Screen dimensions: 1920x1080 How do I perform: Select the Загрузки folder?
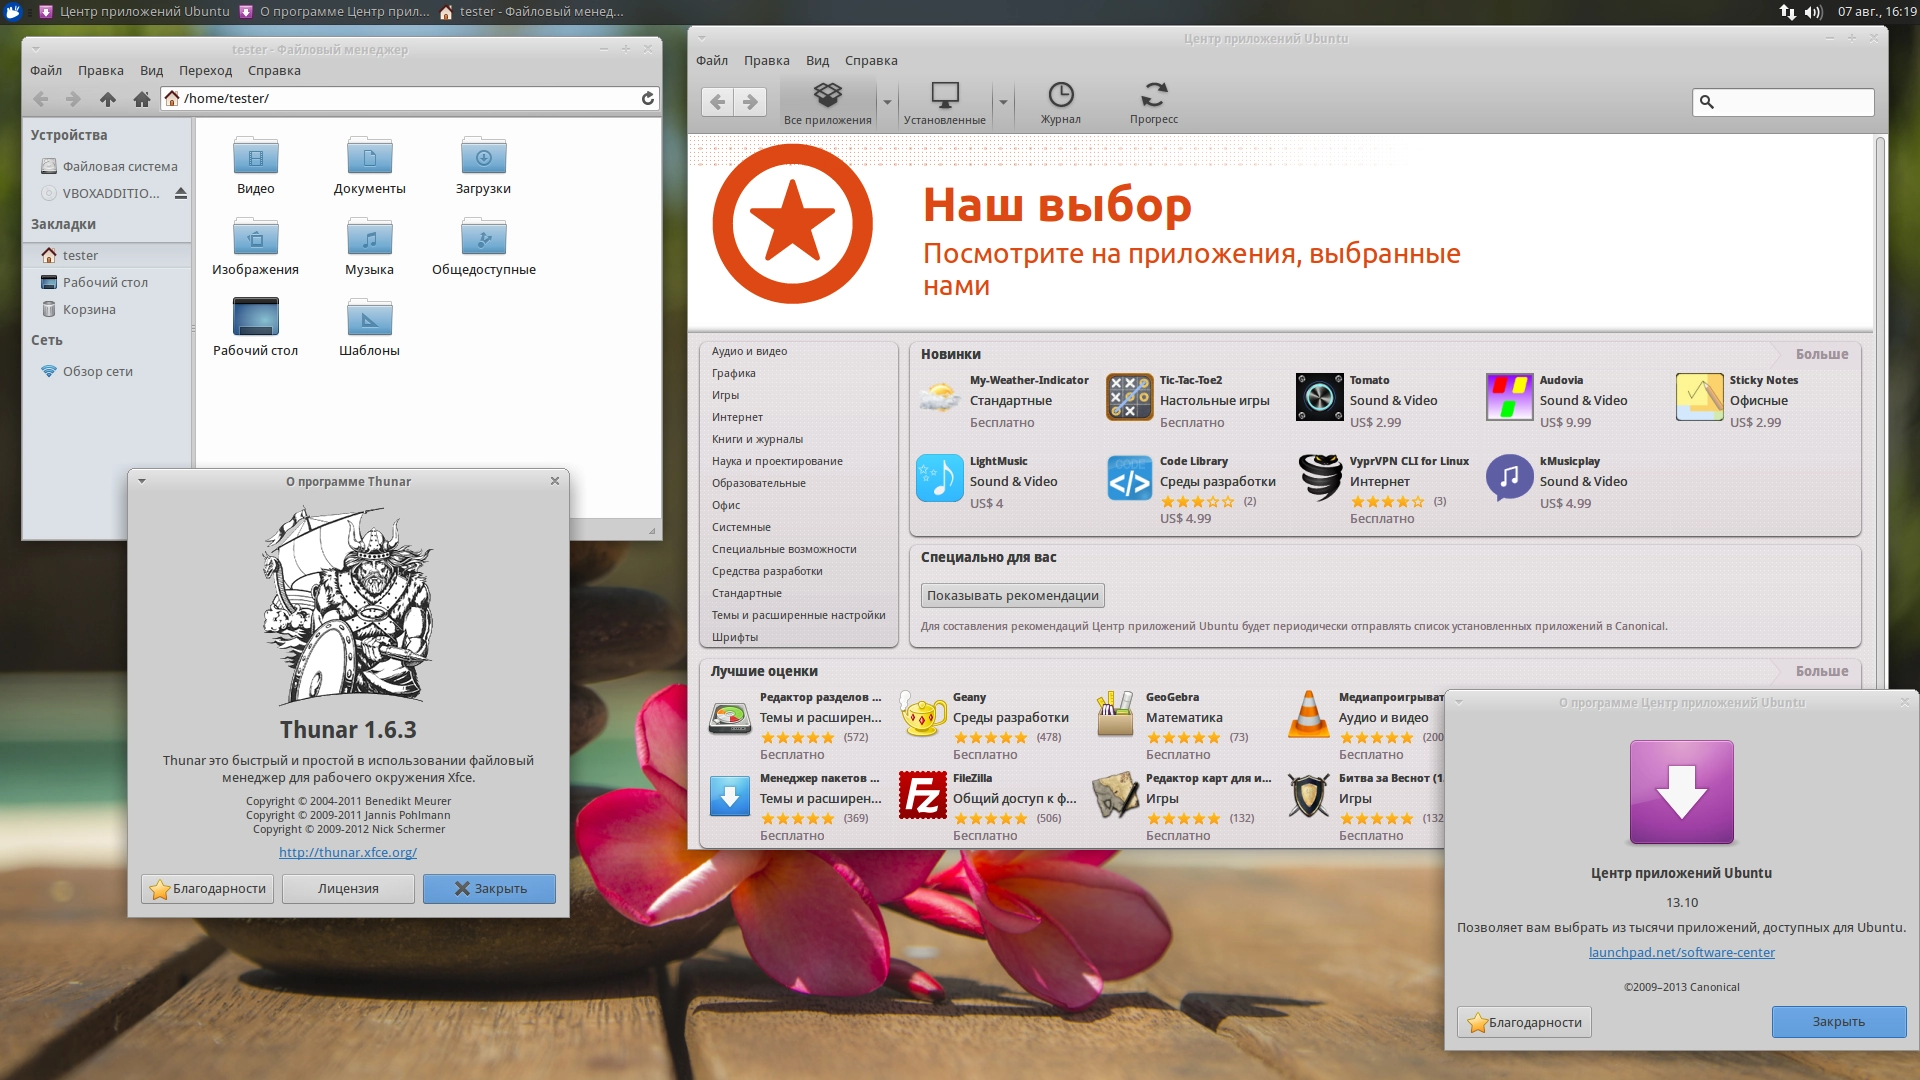tap(484, 166)
